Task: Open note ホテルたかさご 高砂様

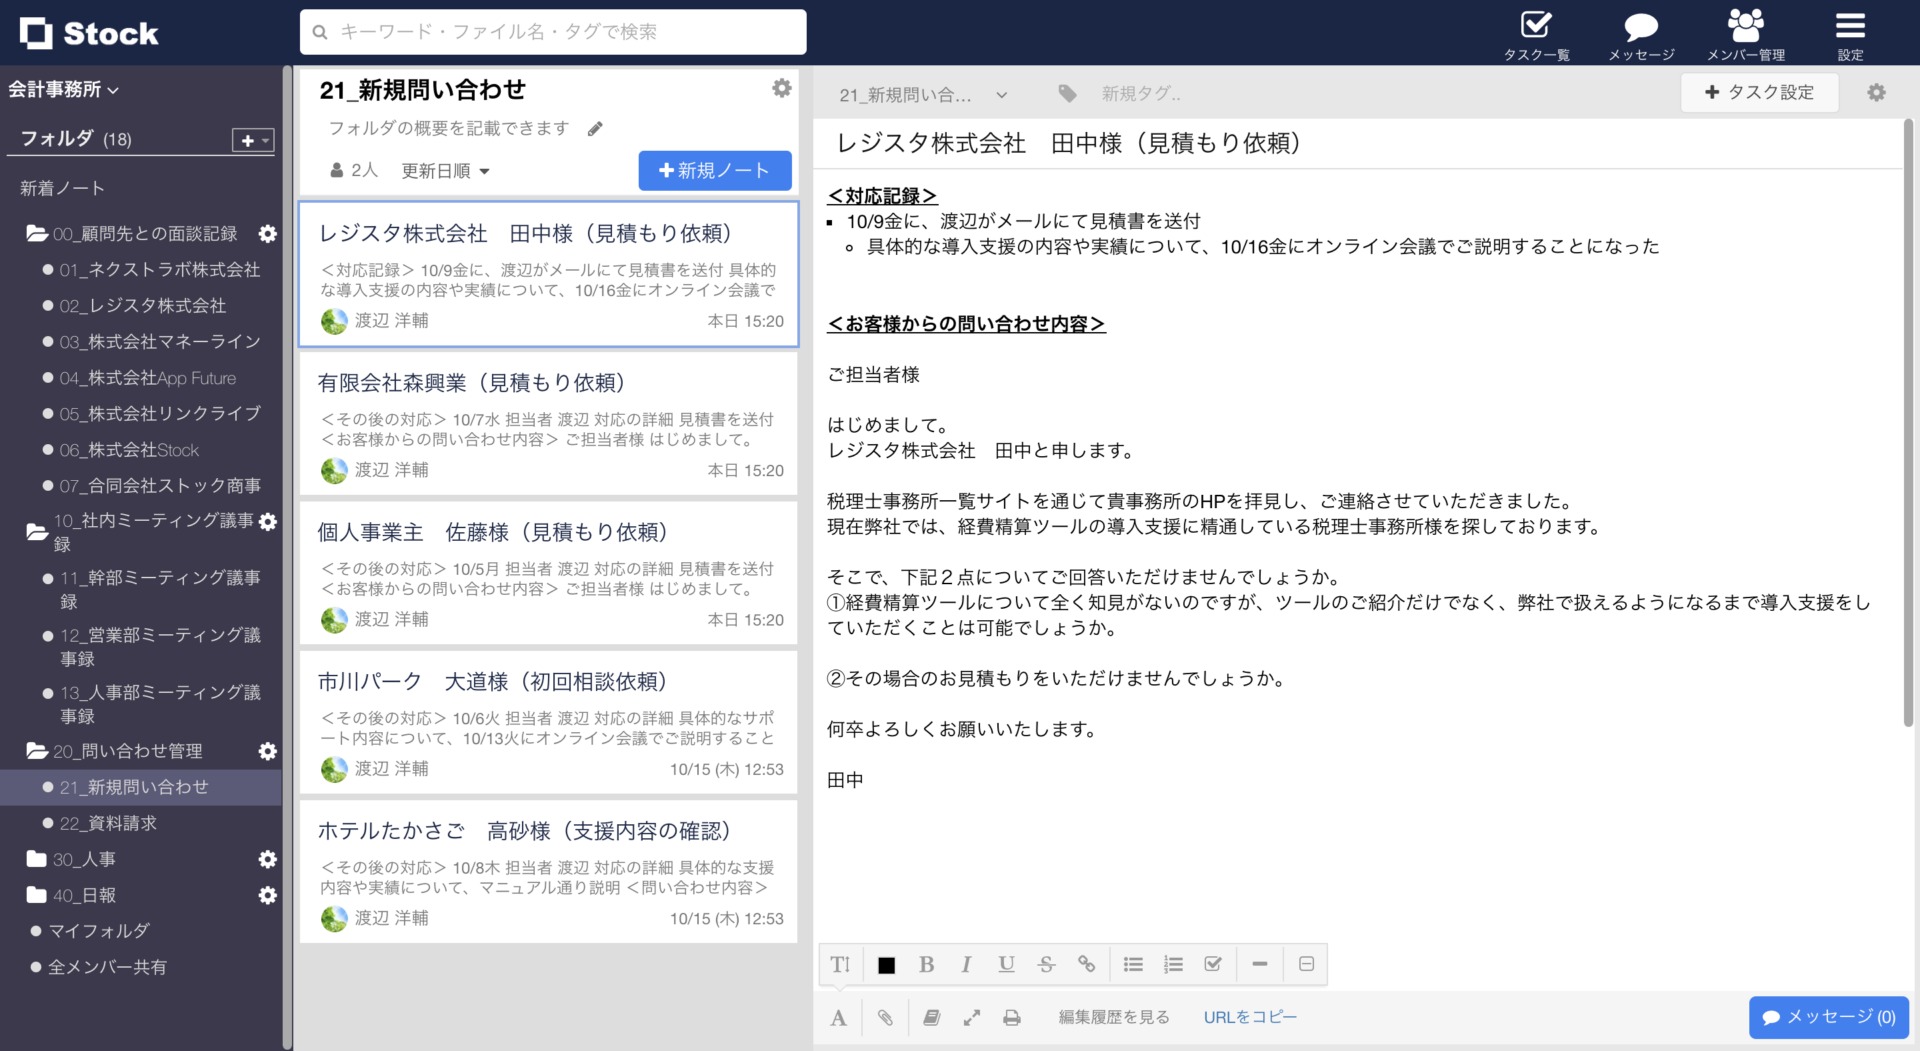Action: click(x=549, y=872)
